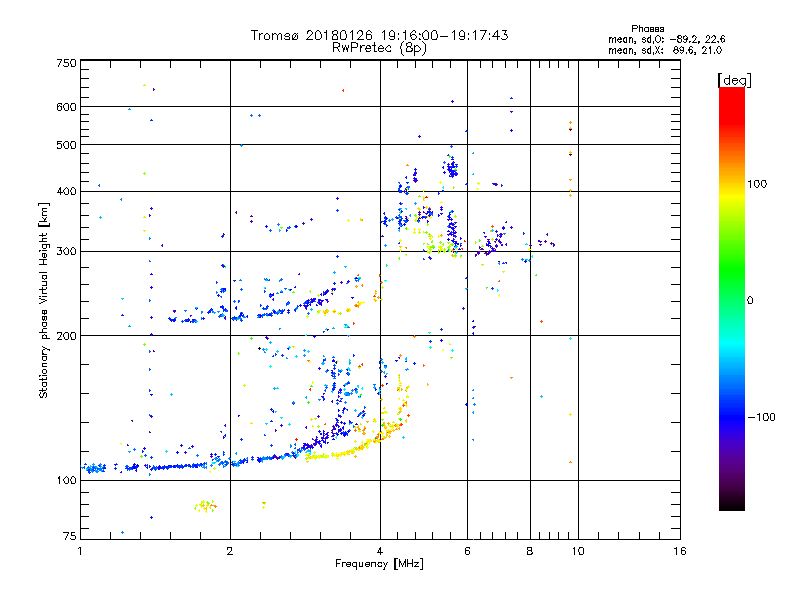Click the 'mean, sd,X: 89.6, 21.0' line
800x600 pixels.
pos(665,50)
